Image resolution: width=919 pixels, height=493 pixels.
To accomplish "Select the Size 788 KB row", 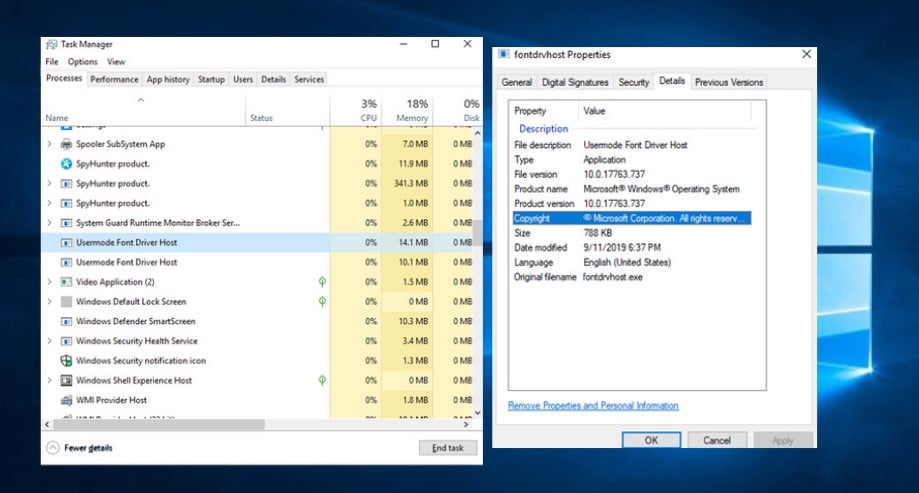I will coord(632,233).
